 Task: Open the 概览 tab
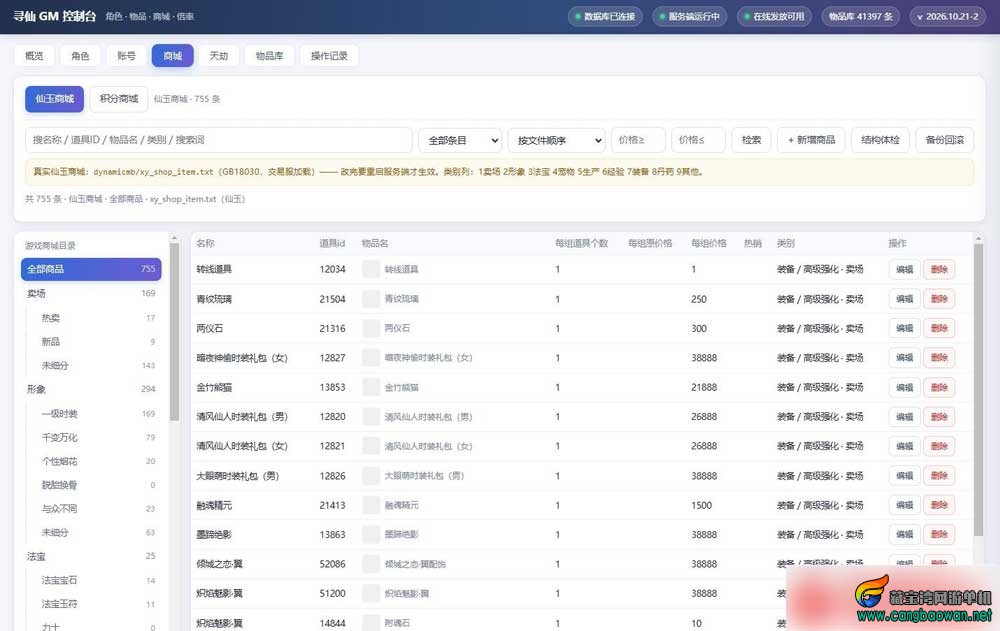[x=34, y=56]
